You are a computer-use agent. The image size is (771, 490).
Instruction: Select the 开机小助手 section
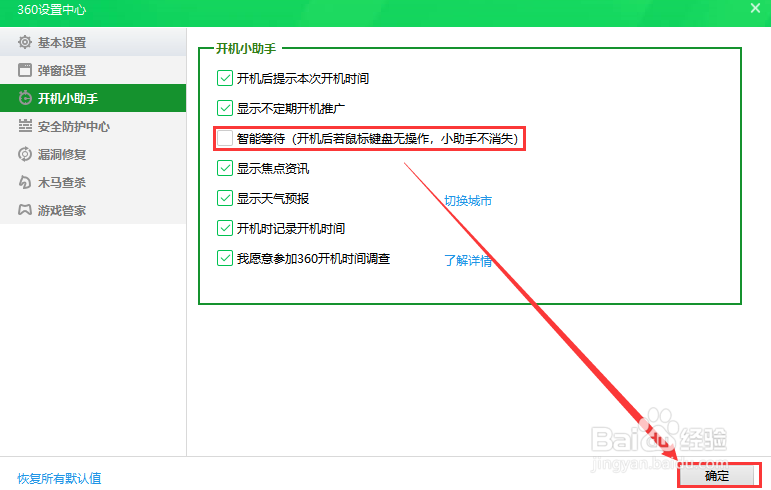[x=93, y=98]
